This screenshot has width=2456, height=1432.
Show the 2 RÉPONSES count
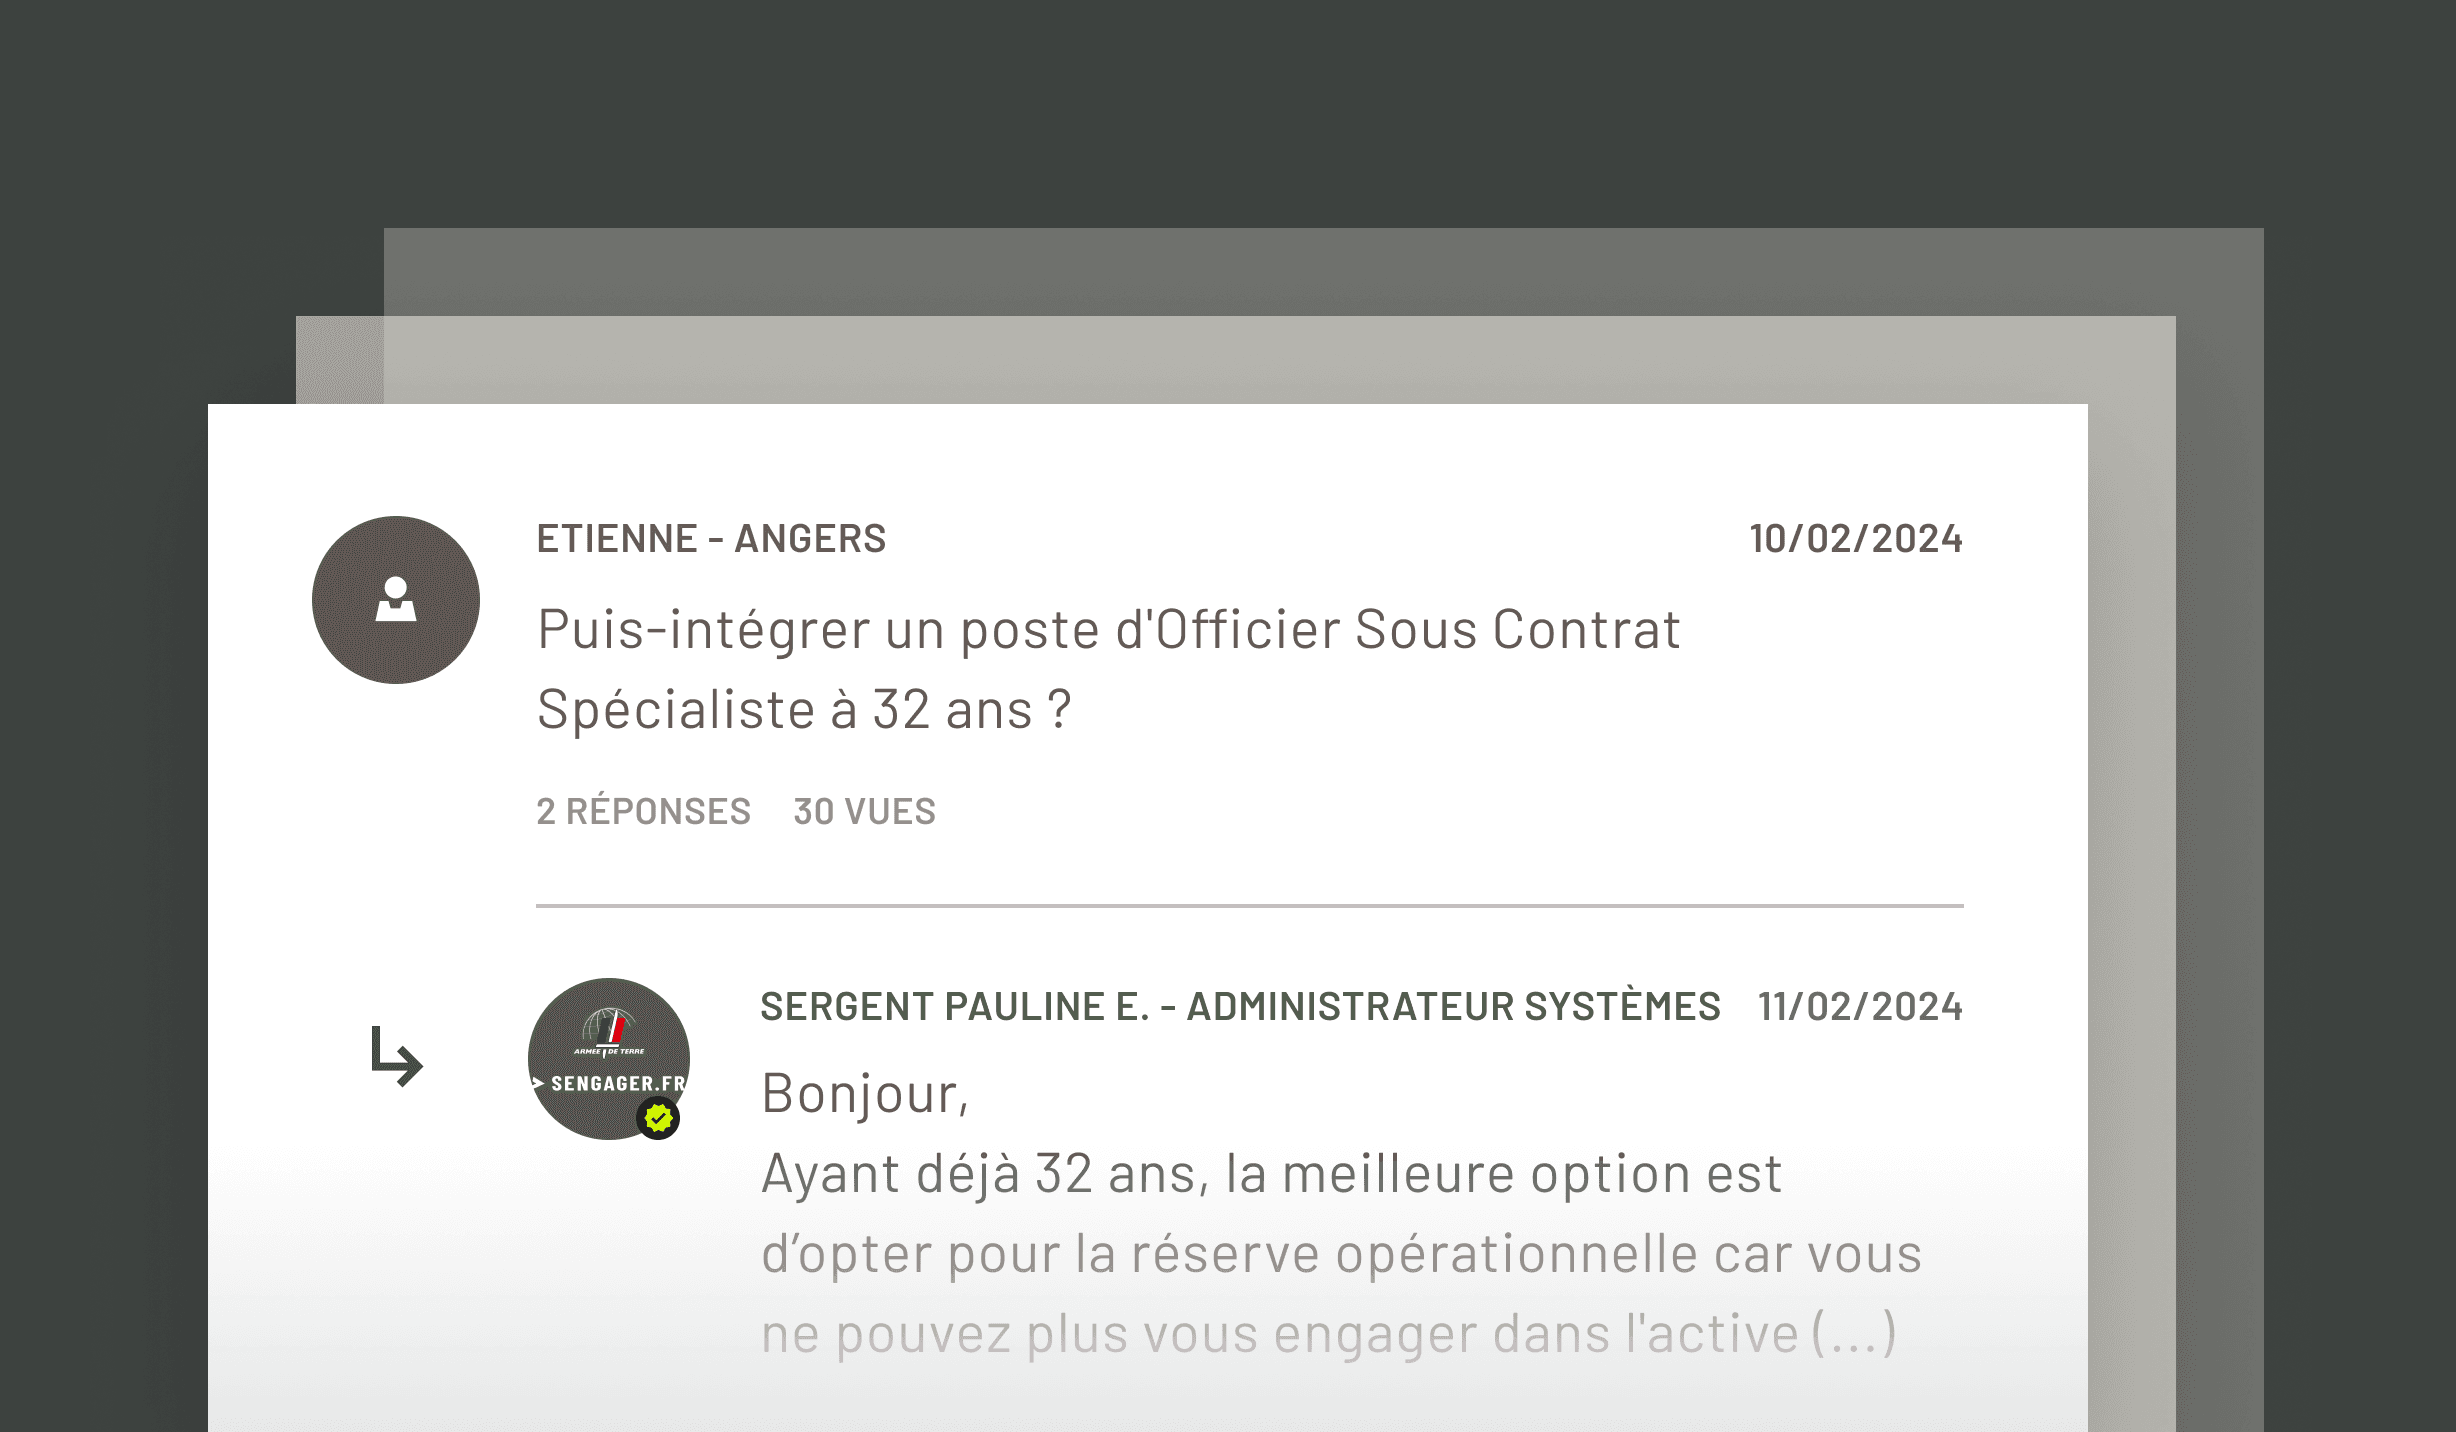tap(643, 811)
